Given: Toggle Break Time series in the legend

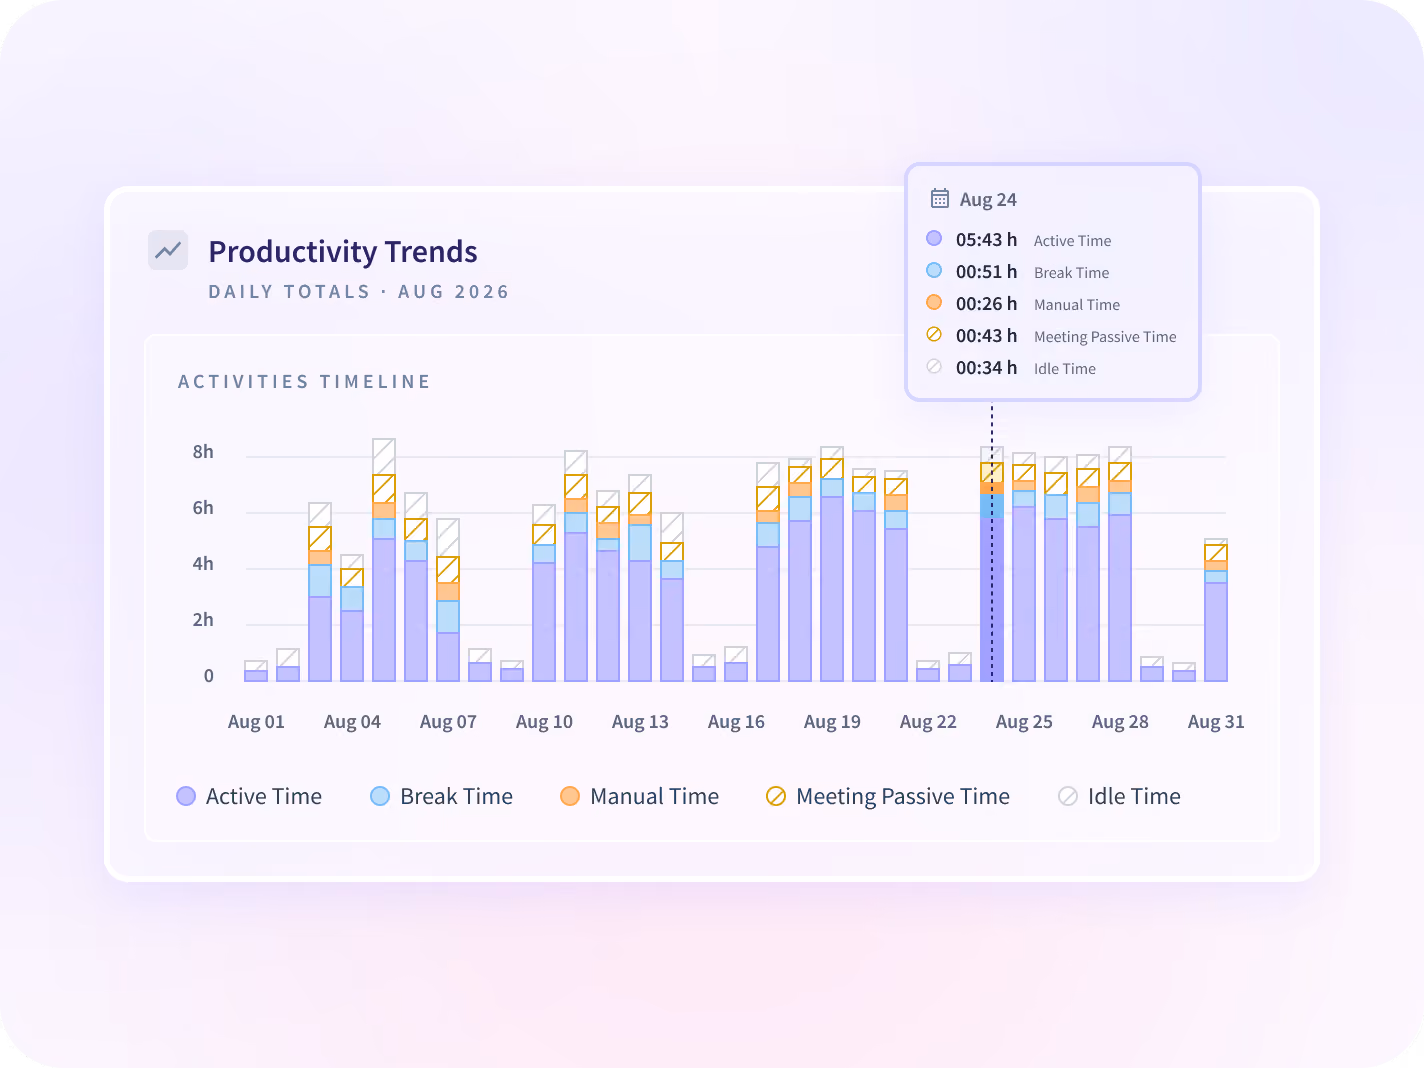Looking at the screenshot, I should (441, 796).
